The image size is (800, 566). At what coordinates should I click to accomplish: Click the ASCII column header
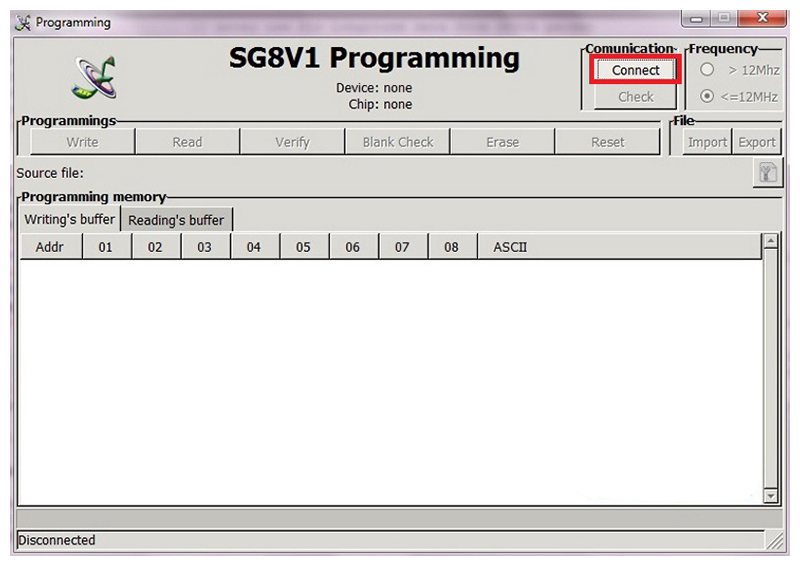(510, 247)
